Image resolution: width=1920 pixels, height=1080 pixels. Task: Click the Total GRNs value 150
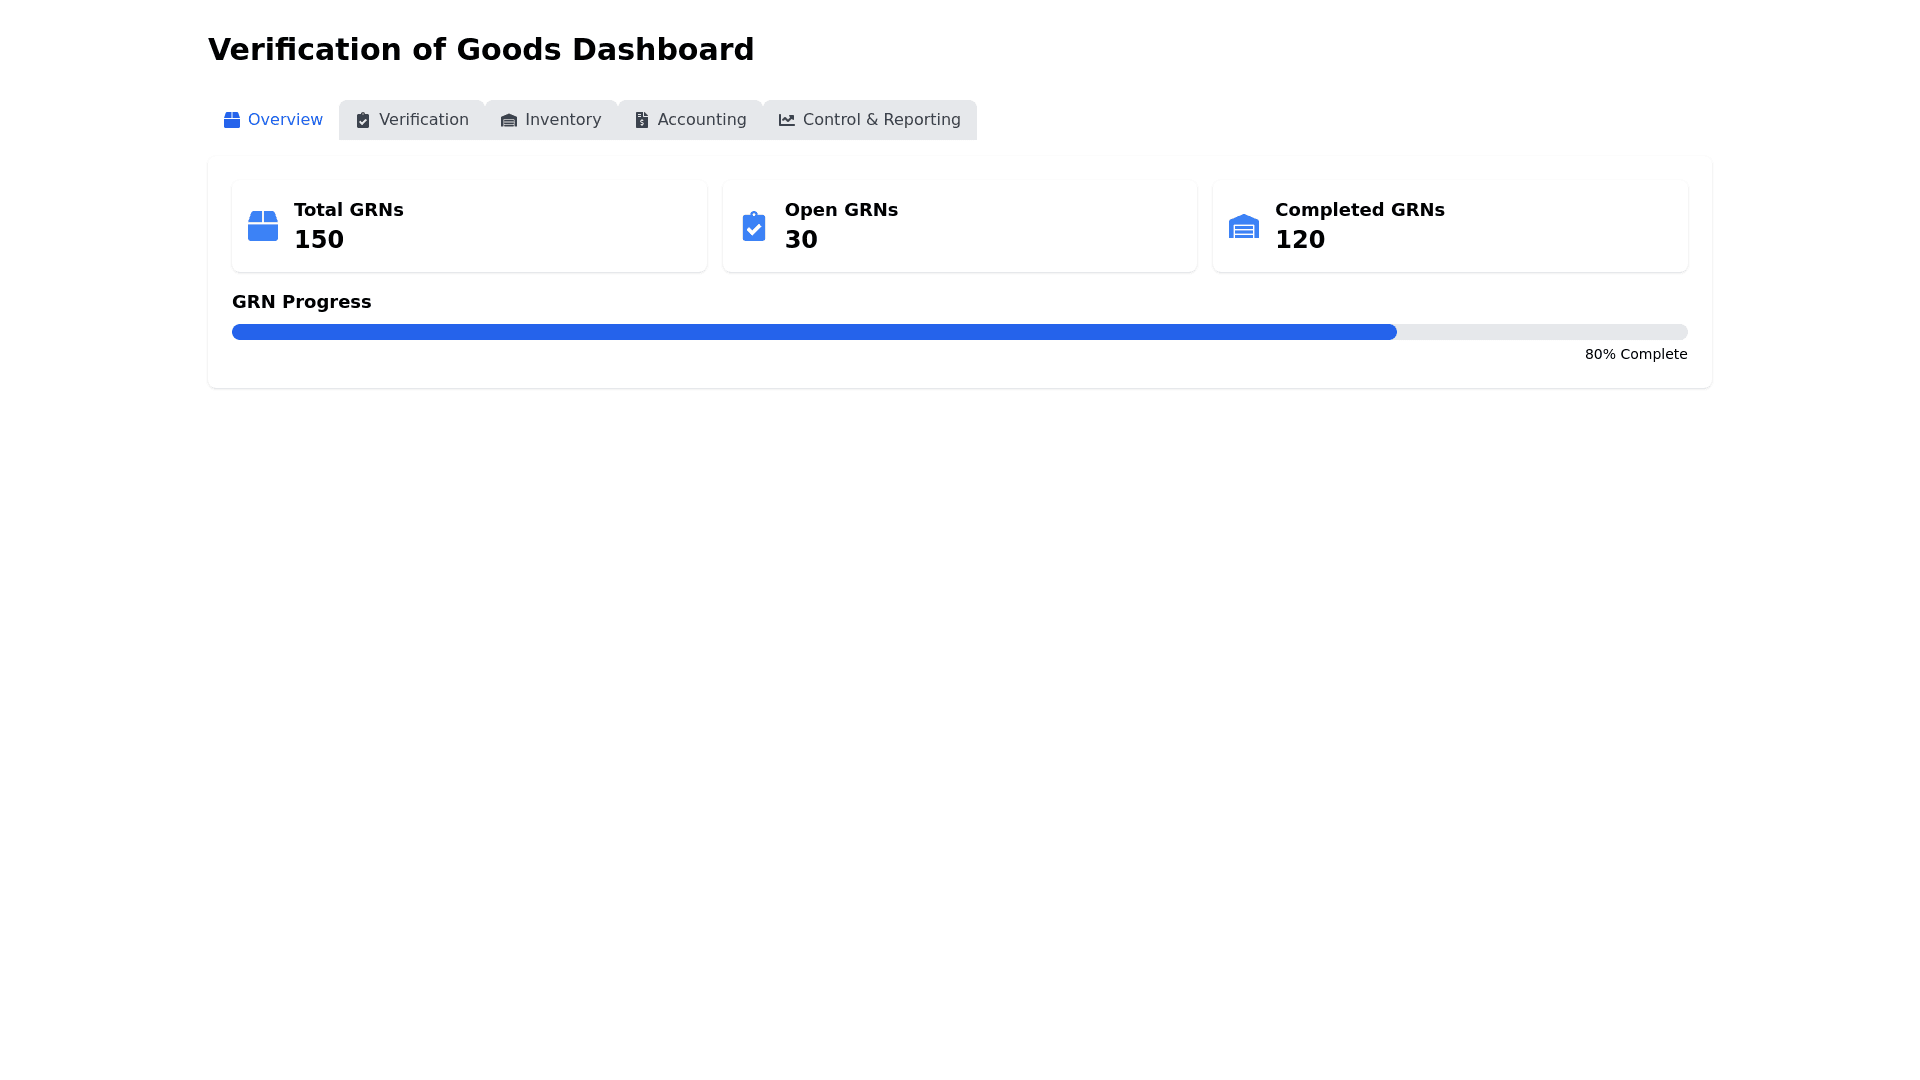click(319, 240)
